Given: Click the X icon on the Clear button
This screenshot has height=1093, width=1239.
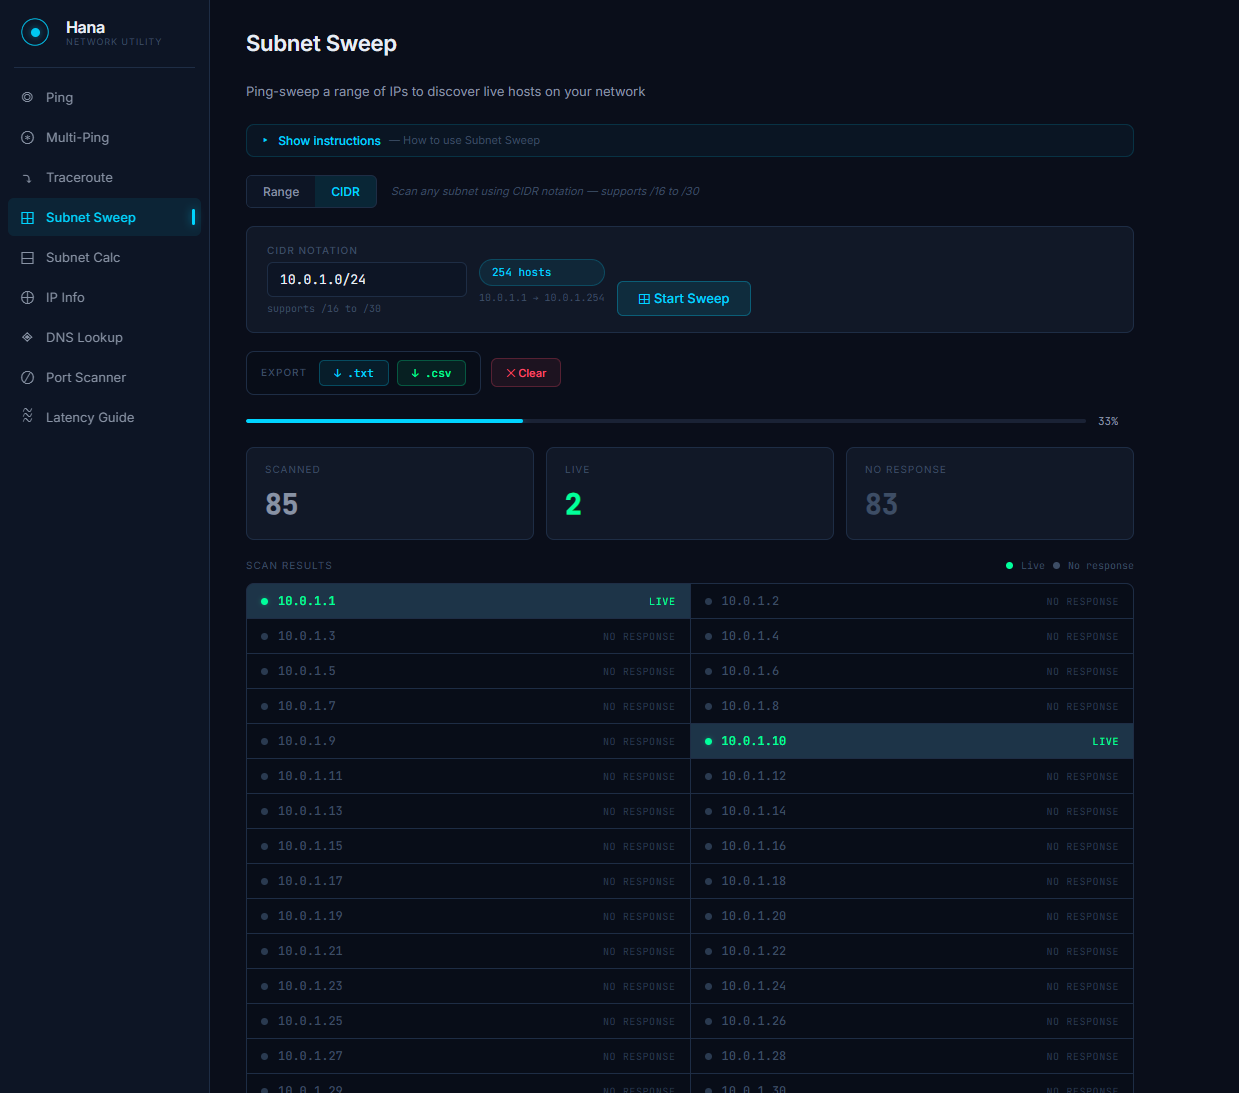Looking at the screenshot, I should (x=511, y=373).
